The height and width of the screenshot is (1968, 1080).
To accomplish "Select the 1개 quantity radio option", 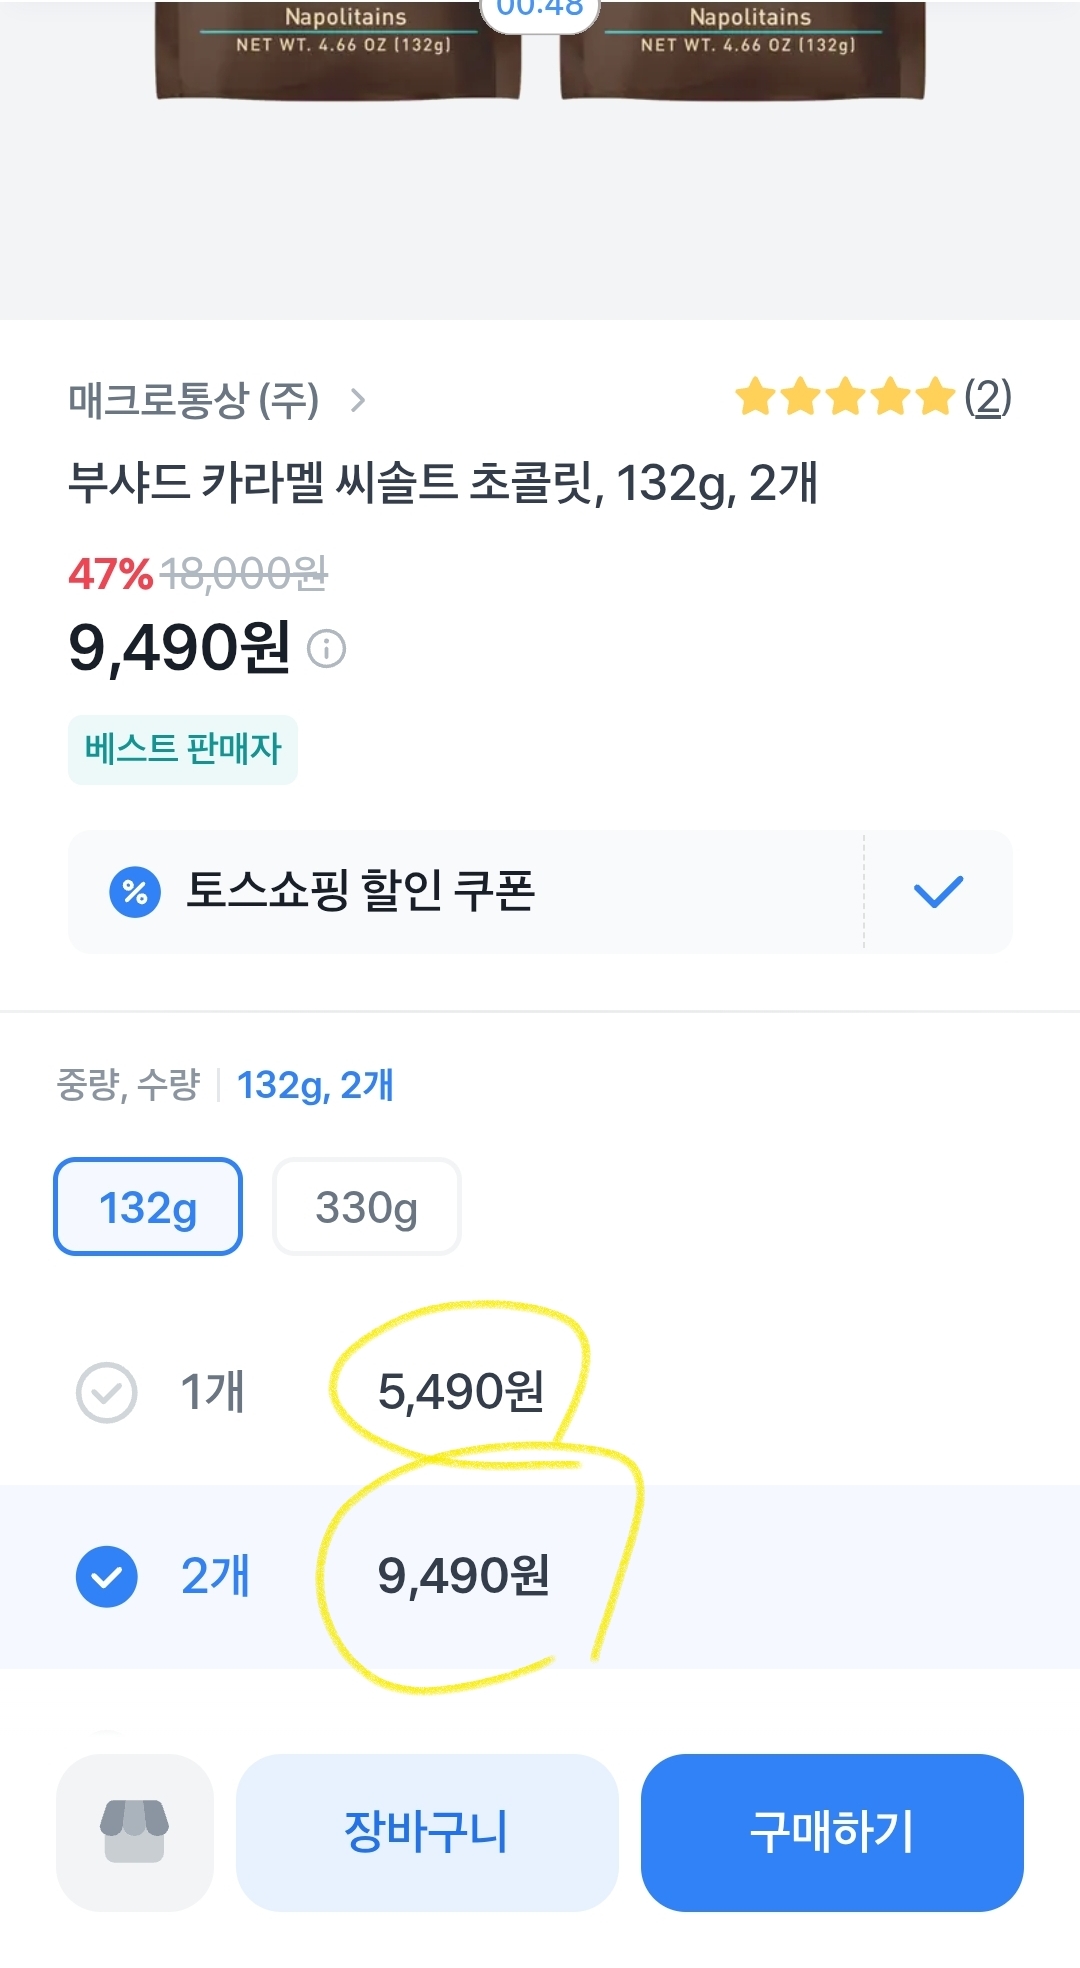I will (x=107, y=1392).
